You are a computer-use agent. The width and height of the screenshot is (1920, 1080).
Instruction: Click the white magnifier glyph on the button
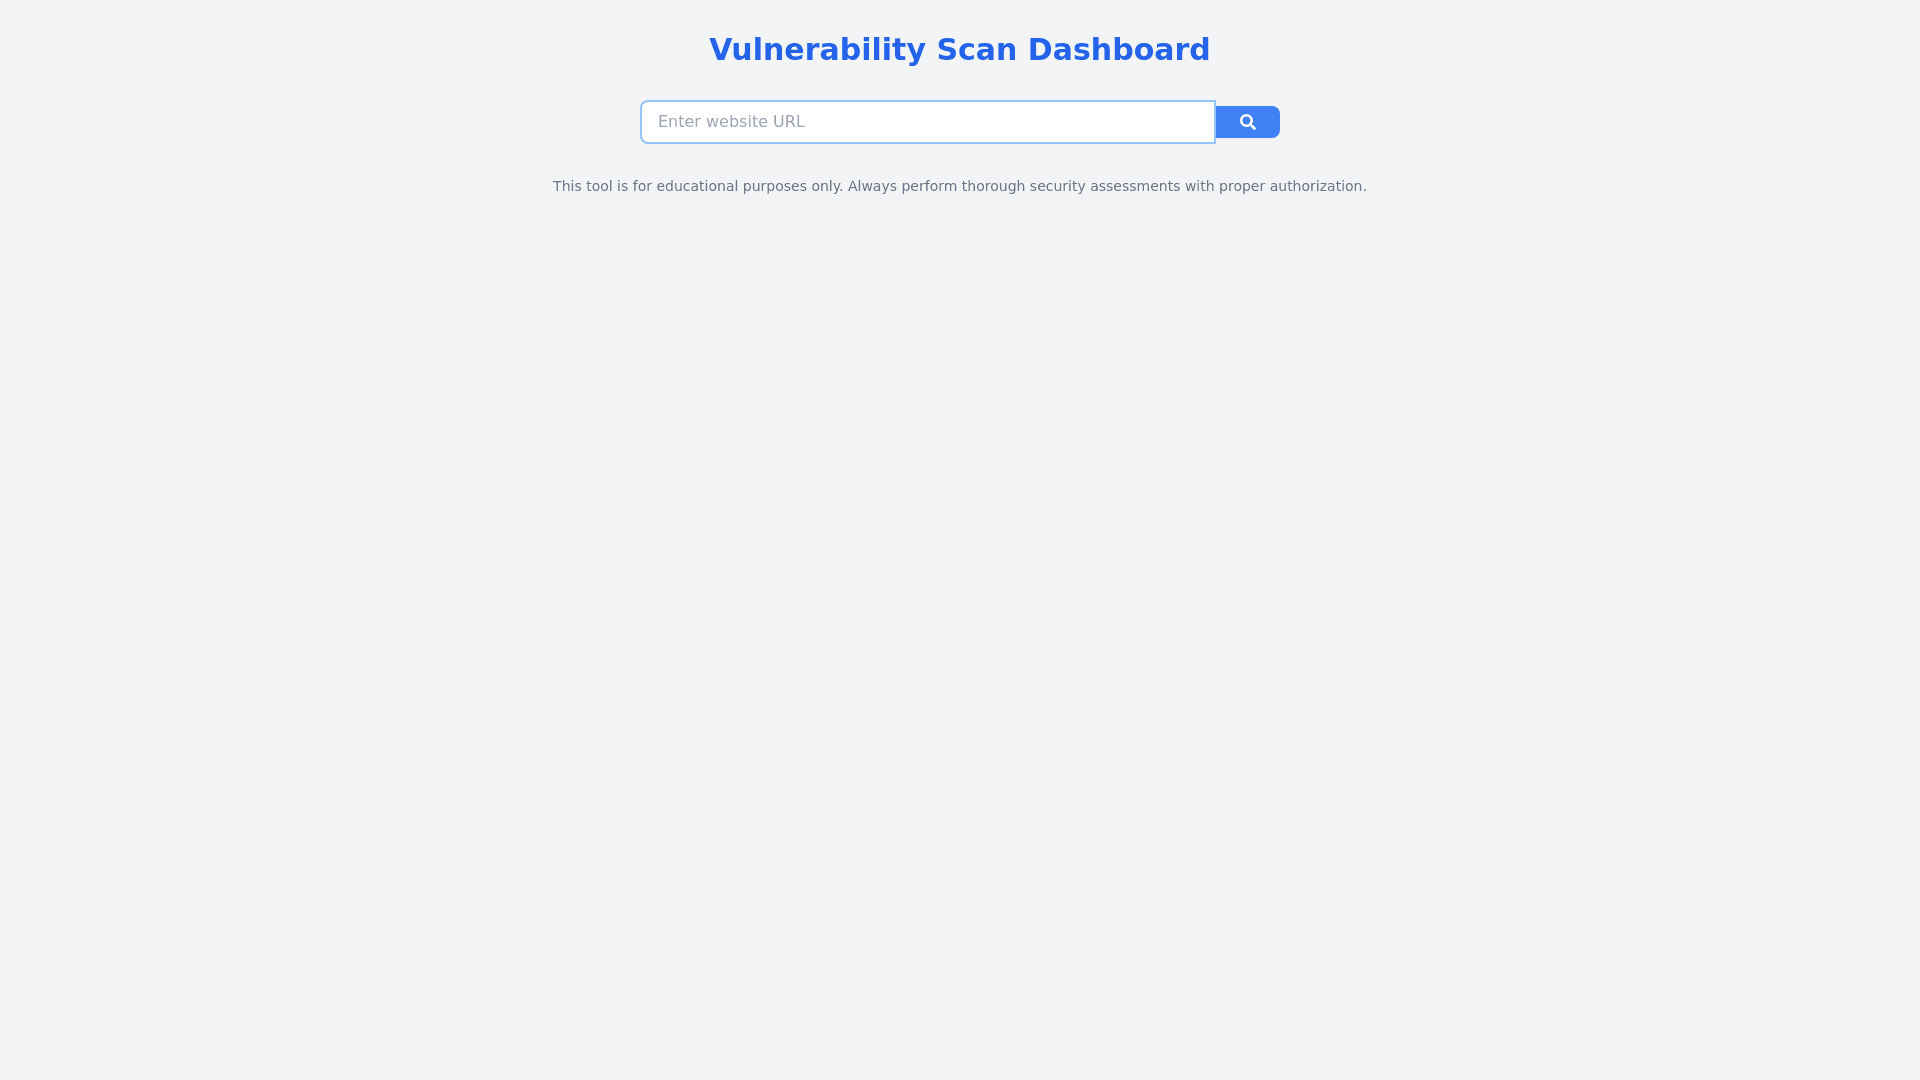click(1247, 122)
